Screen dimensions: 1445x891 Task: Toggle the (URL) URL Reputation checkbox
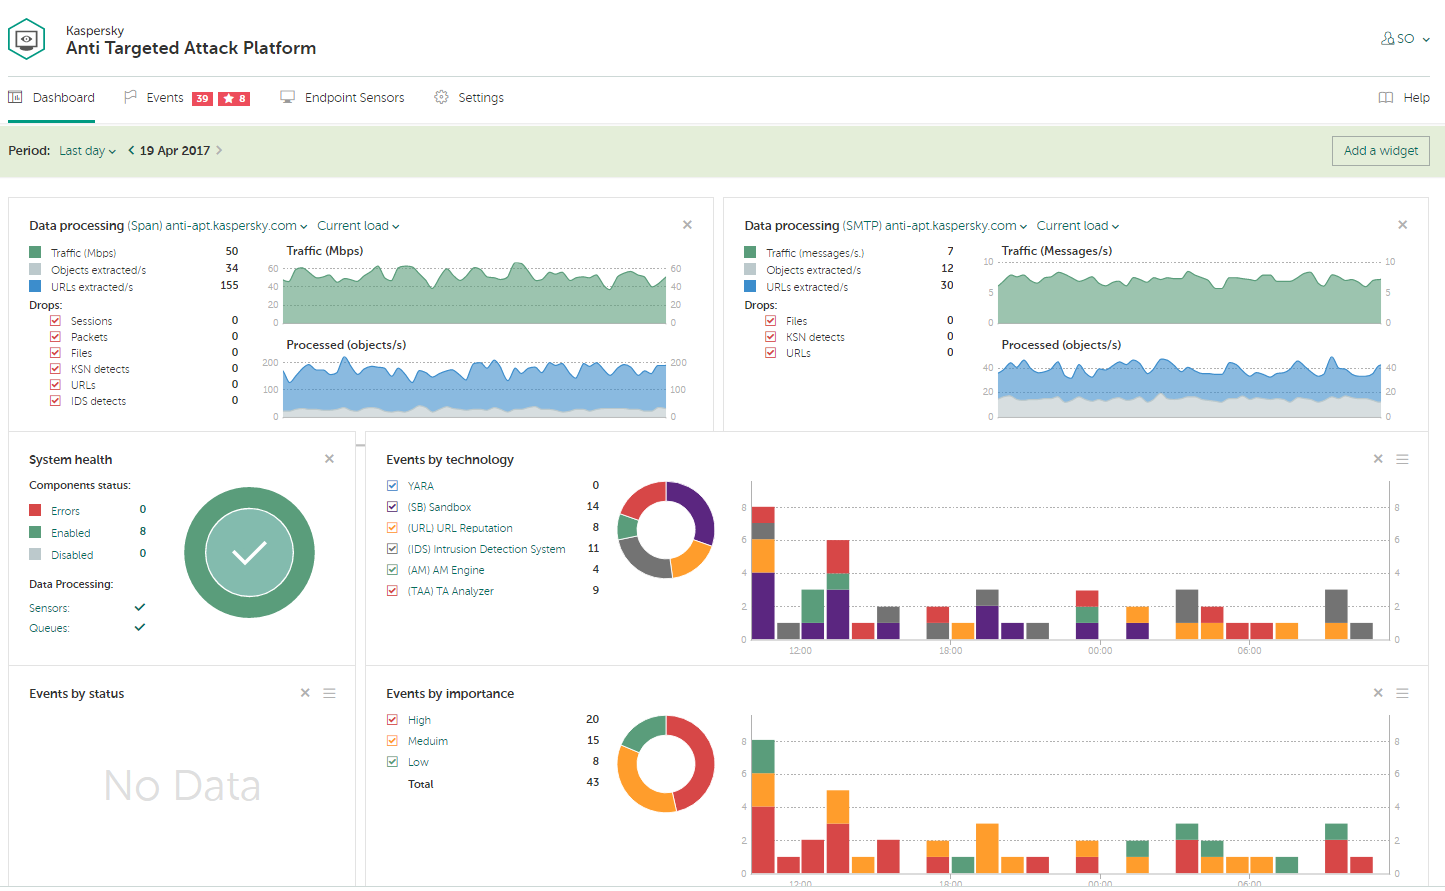click(392, 528)
